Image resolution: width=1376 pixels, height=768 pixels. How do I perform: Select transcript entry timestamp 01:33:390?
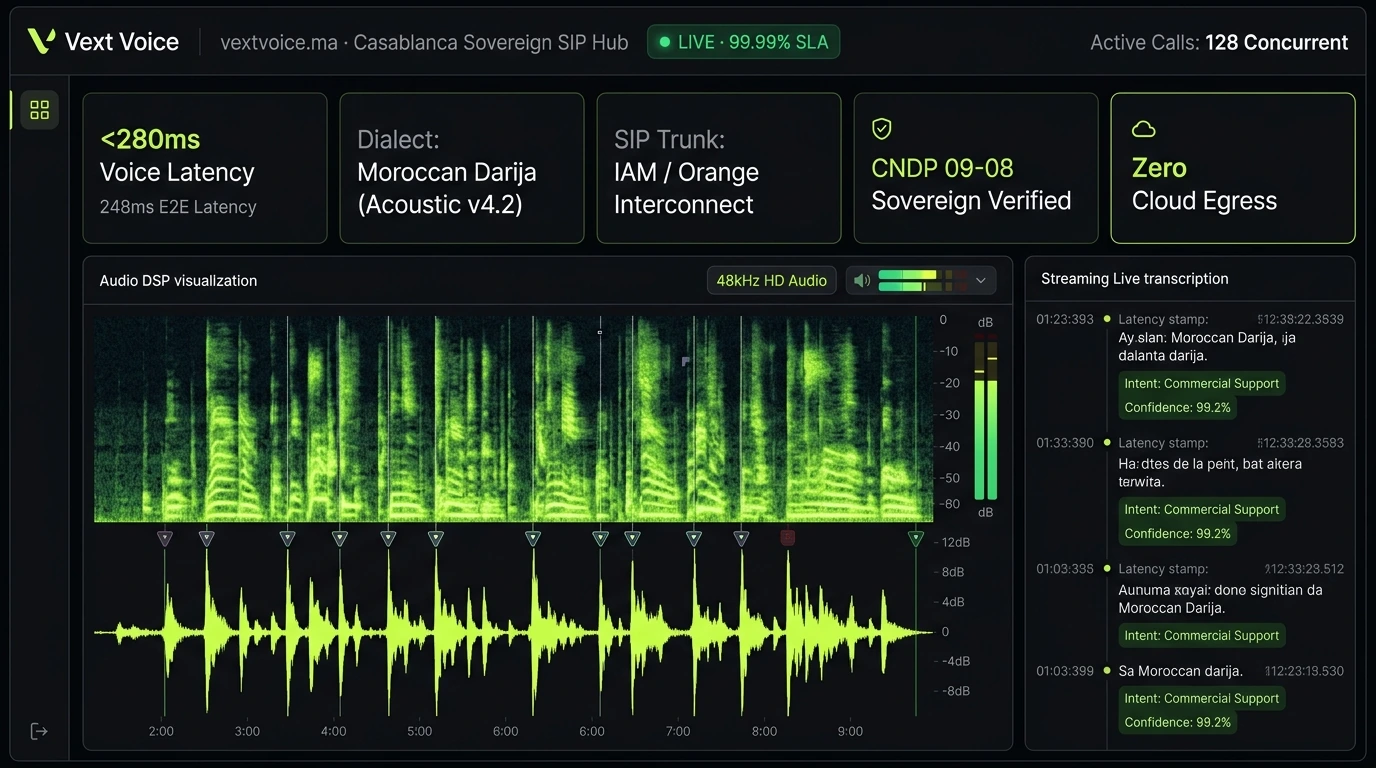click(1064, 443)
